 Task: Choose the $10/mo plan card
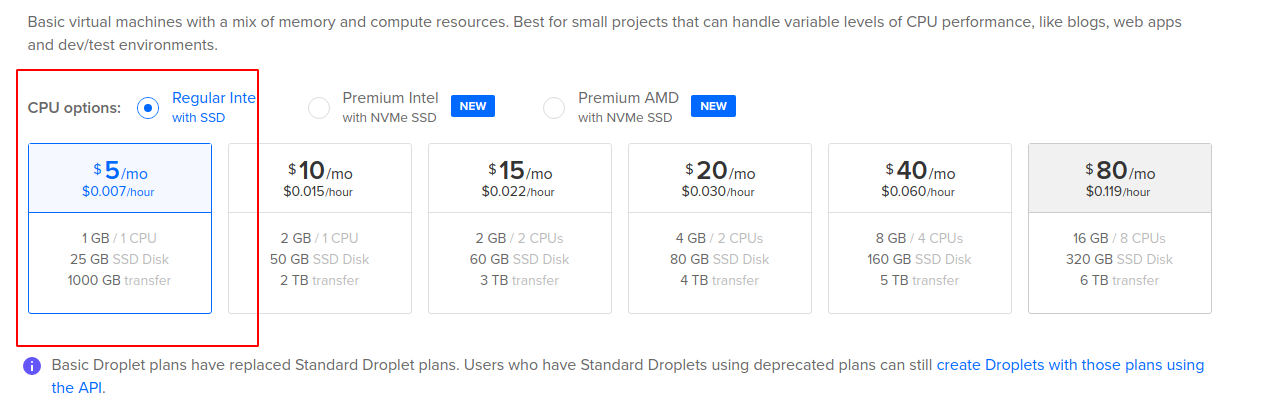tap(320, 228)
